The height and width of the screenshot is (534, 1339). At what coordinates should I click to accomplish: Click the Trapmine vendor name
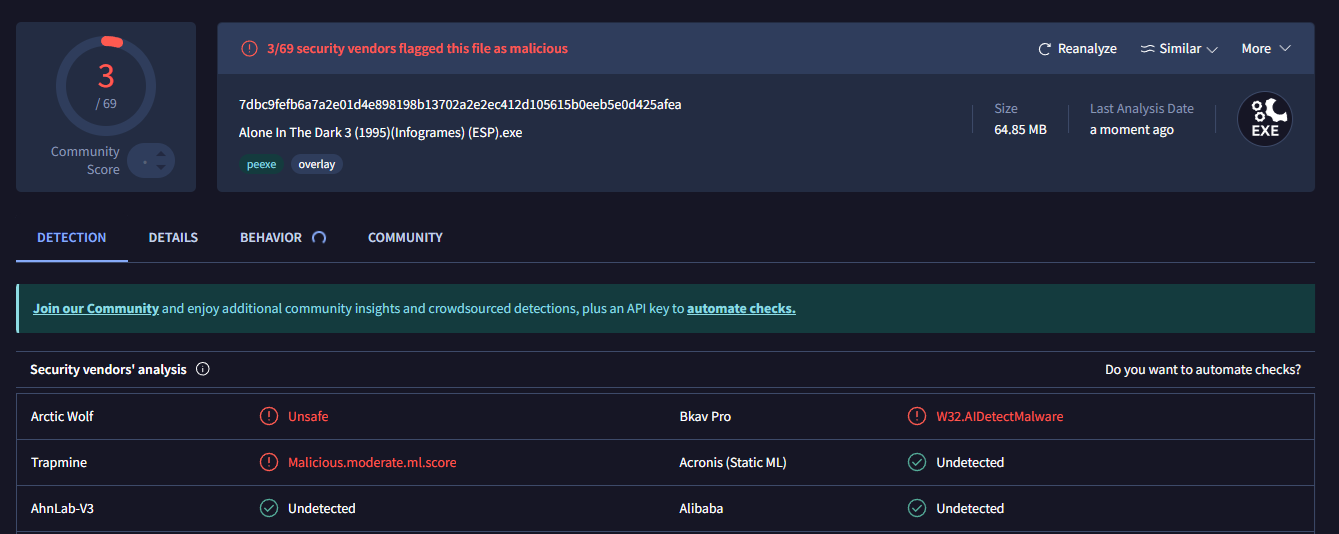[x=59, y=462]
